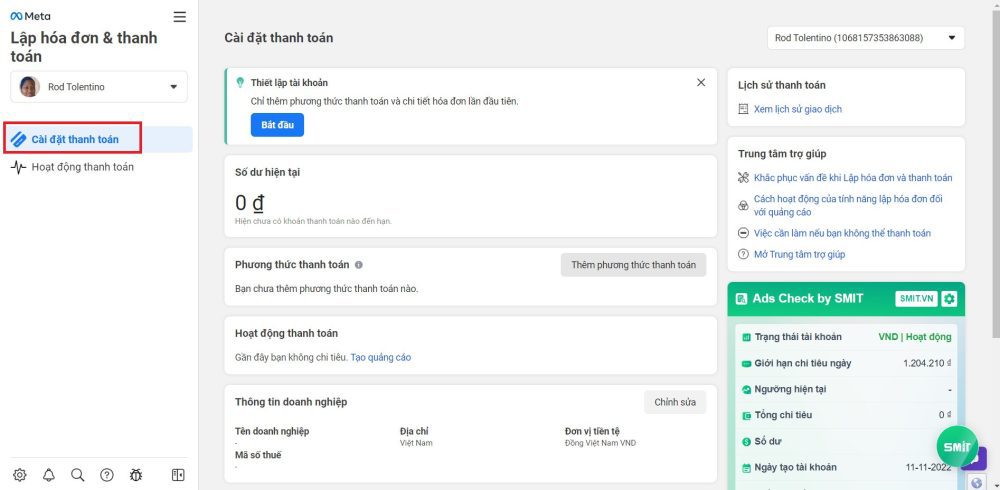Click the receipt icon beside Xem lịch sử giao dịch
The height and width of the screenshot is (490, 1000).
click(x=743, y=109)
